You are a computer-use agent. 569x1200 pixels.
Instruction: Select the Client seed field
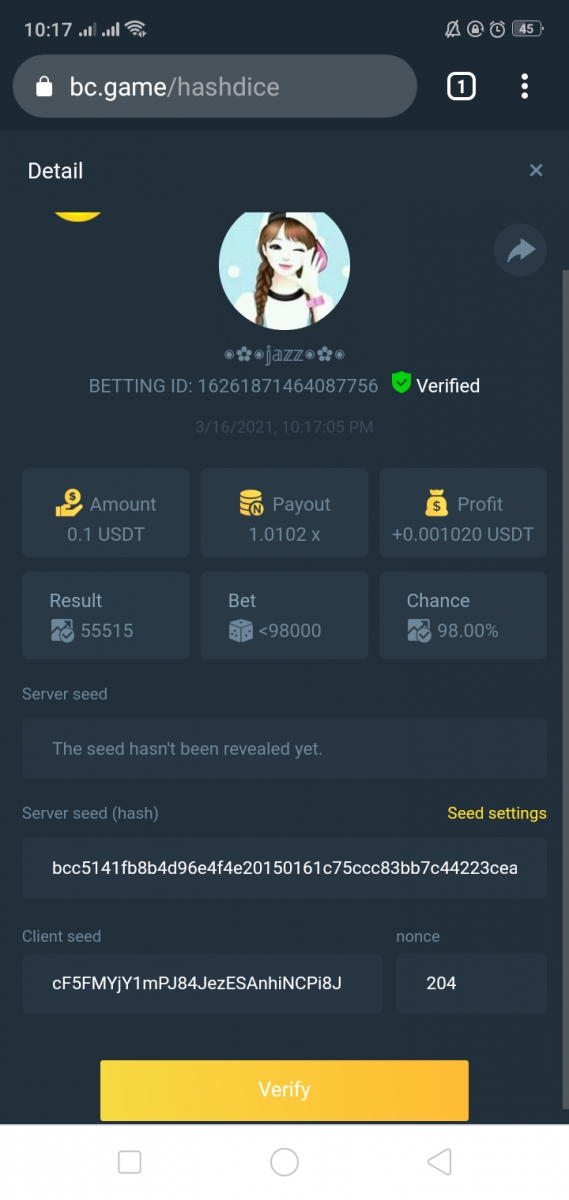[203, 983]
